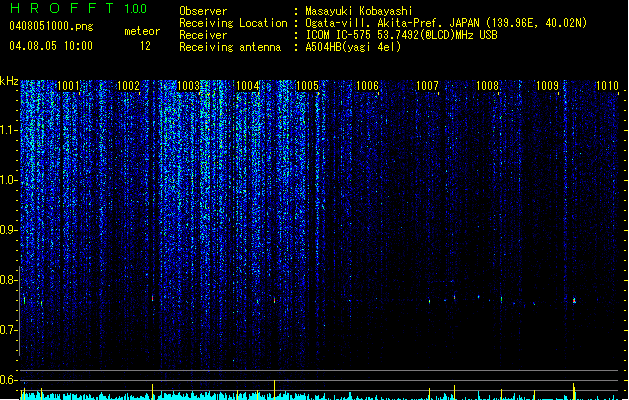Click the 1005 time axis marker
This screenshot has width=629, height=400.
(307, 86)
